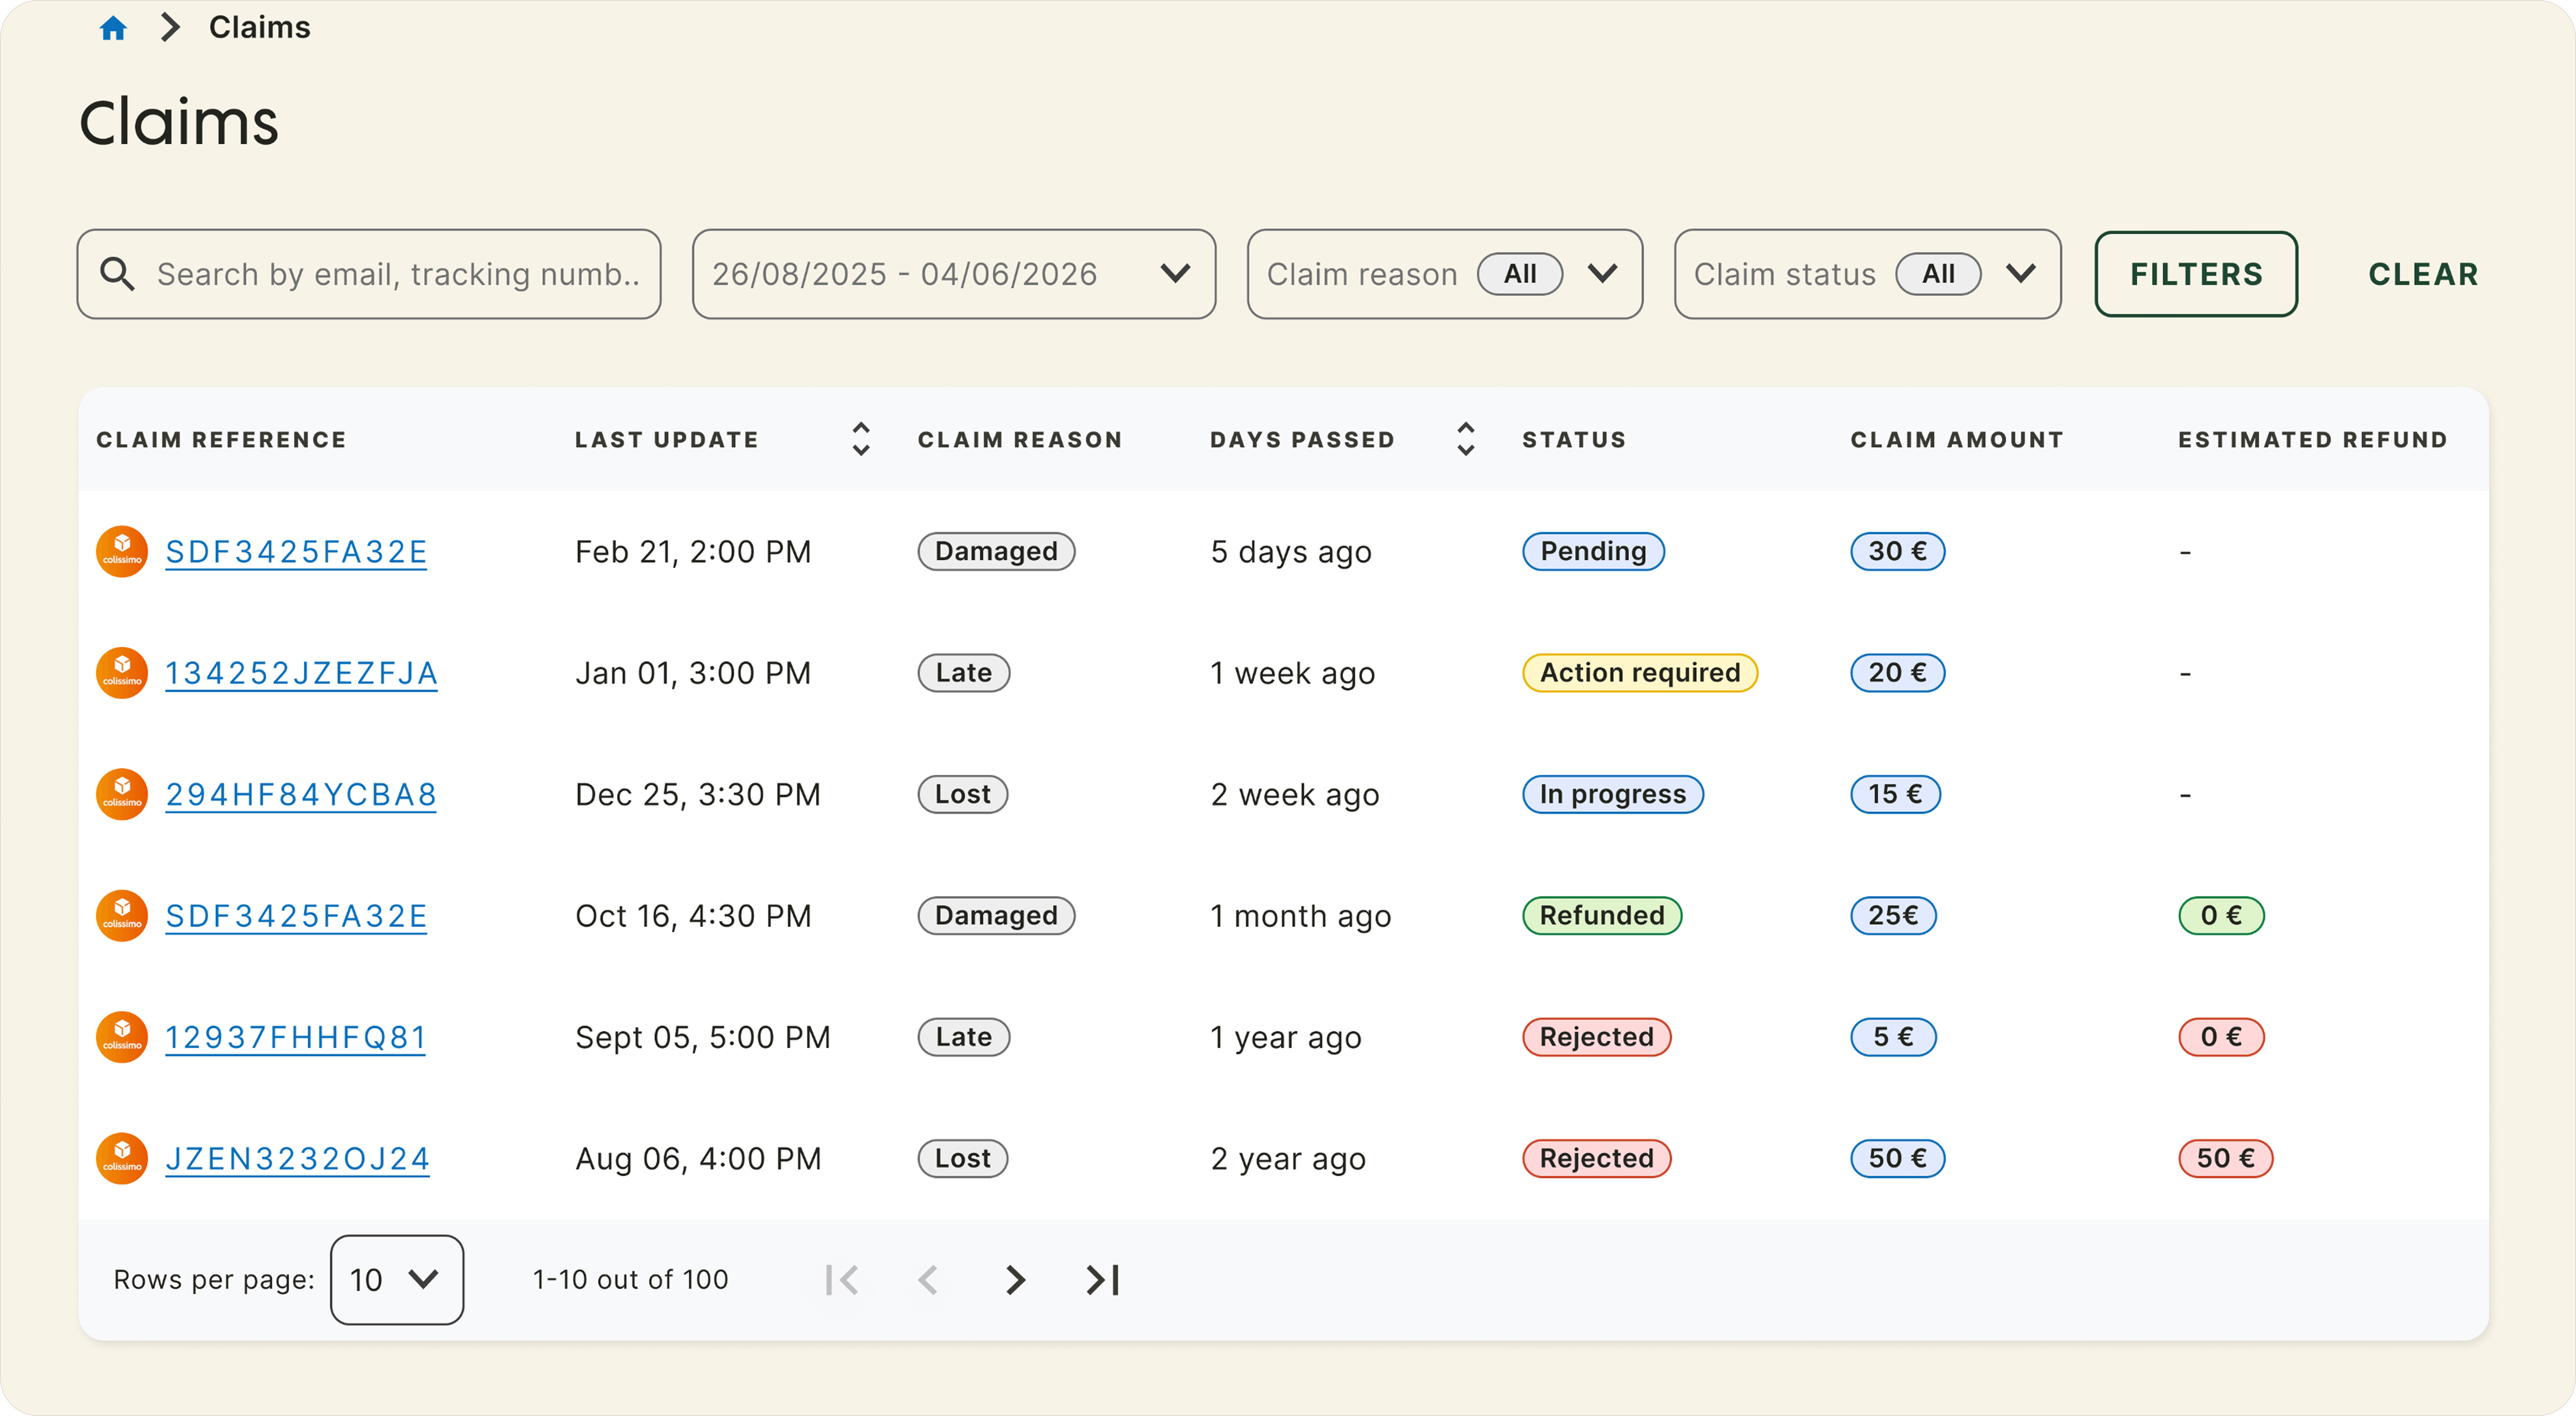Sort by Days Passed arrows
Image resolution: width=2576 pixels, height=1416 pixels.
click(1466, 439)
